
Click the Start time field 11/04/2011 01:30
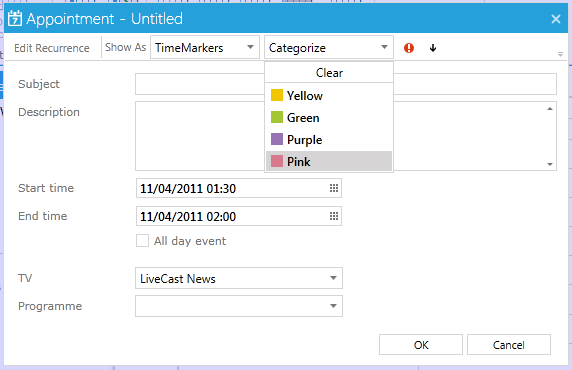point(239,188)
